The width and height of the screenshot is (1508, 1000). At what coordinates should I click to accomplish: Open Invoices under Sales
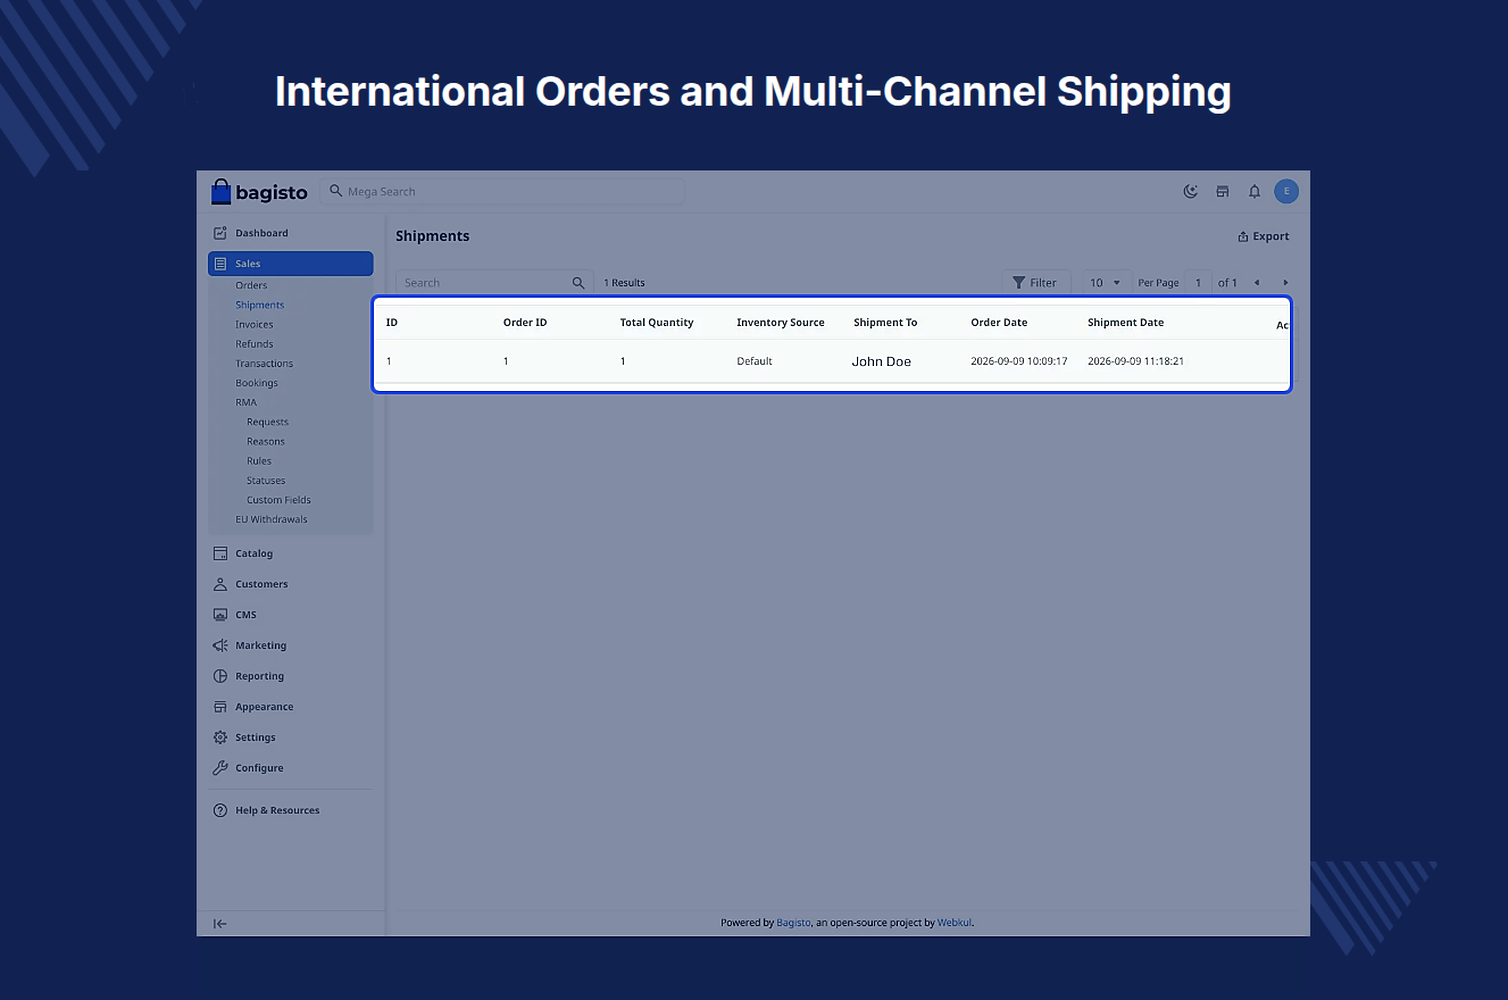254,324
